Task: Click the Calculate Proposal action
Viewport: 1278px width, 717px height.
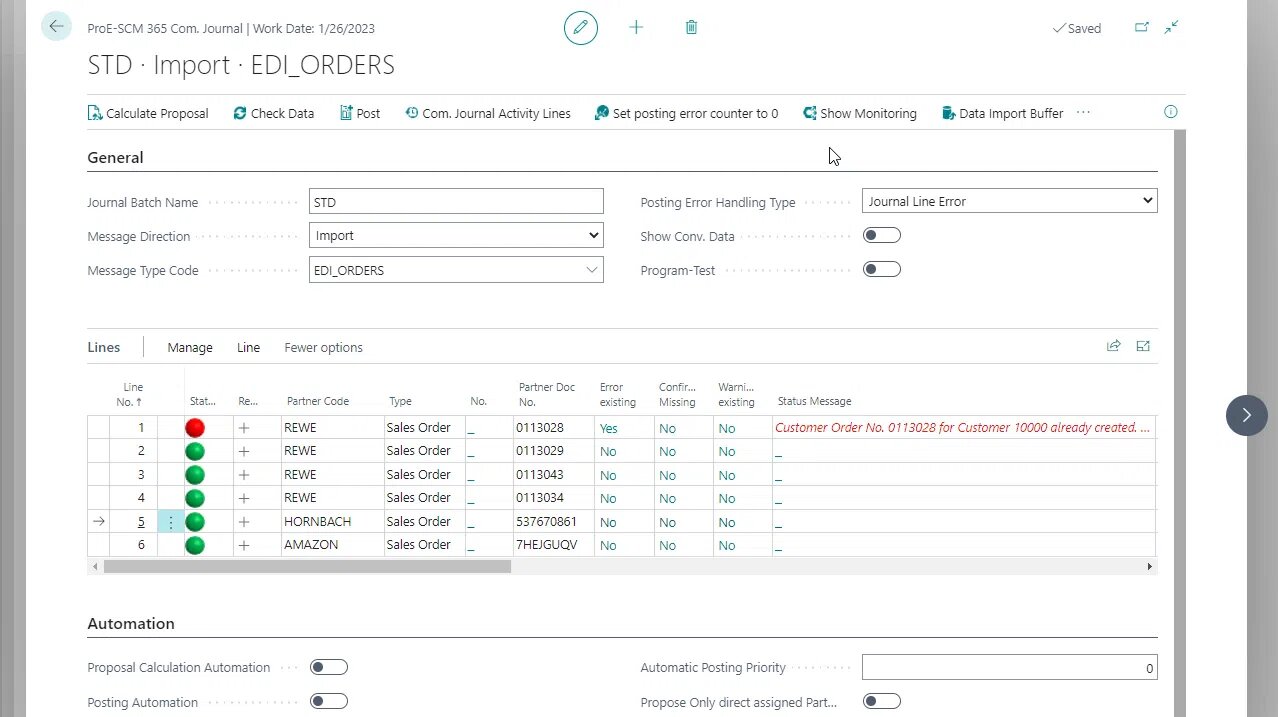Action: [148, 114]
